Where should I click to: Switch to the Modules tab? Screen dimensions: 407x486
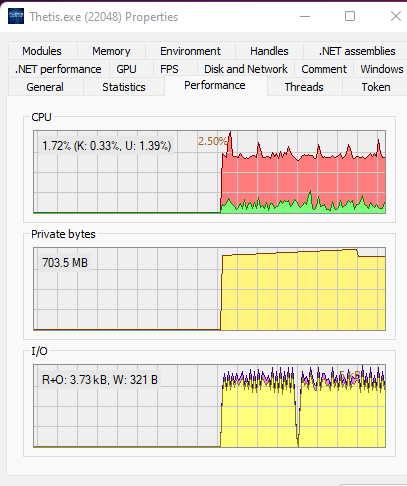[42, 51]
